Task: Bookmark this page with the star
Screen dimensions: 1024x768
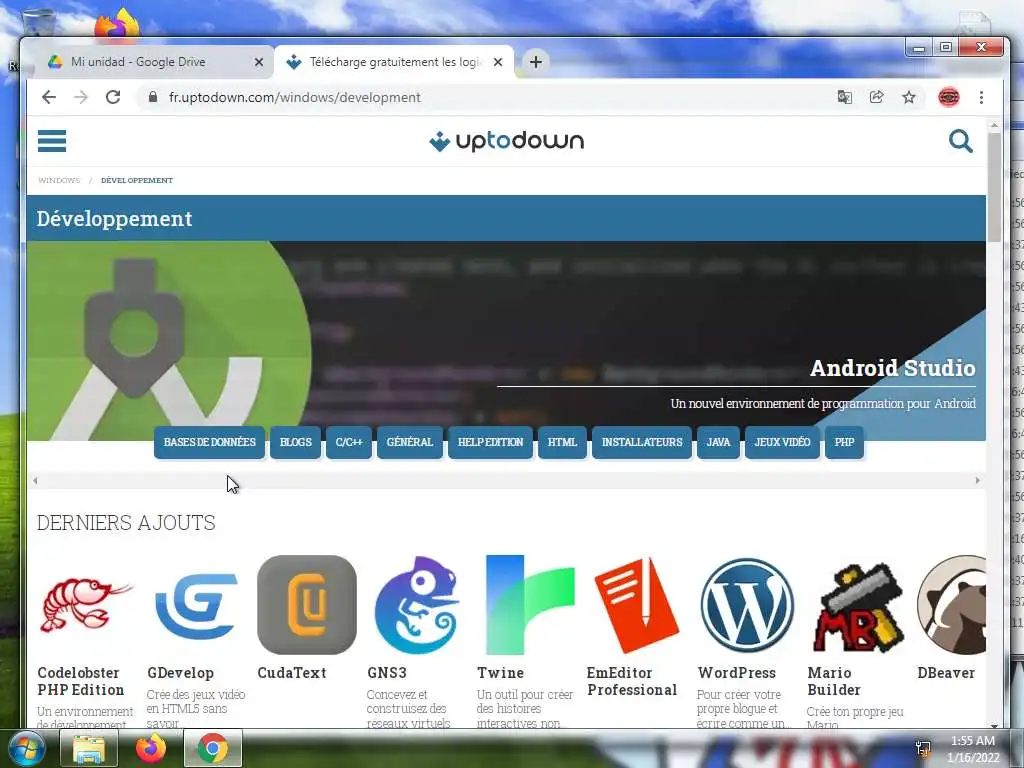Action: 908,97
